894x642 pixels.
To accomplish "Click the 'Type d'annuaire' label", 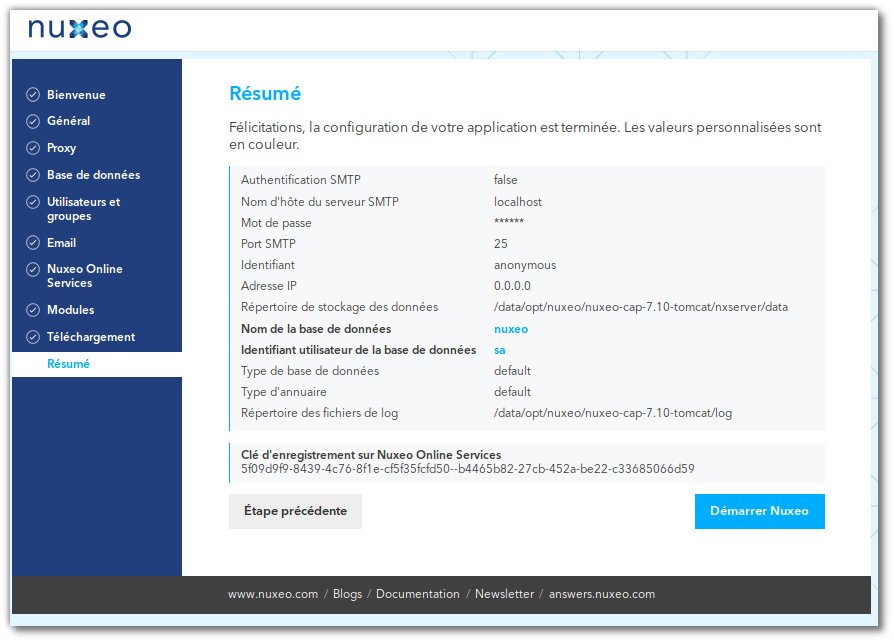I will pyautogui.click(x=283, y=392).
